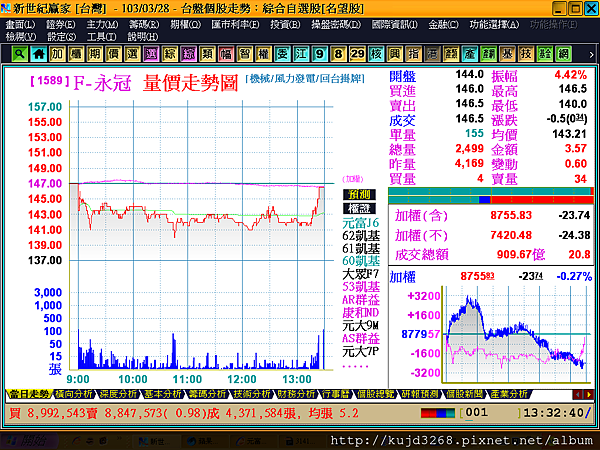Click the 櫃 toolbar button

tap(76, 54)
